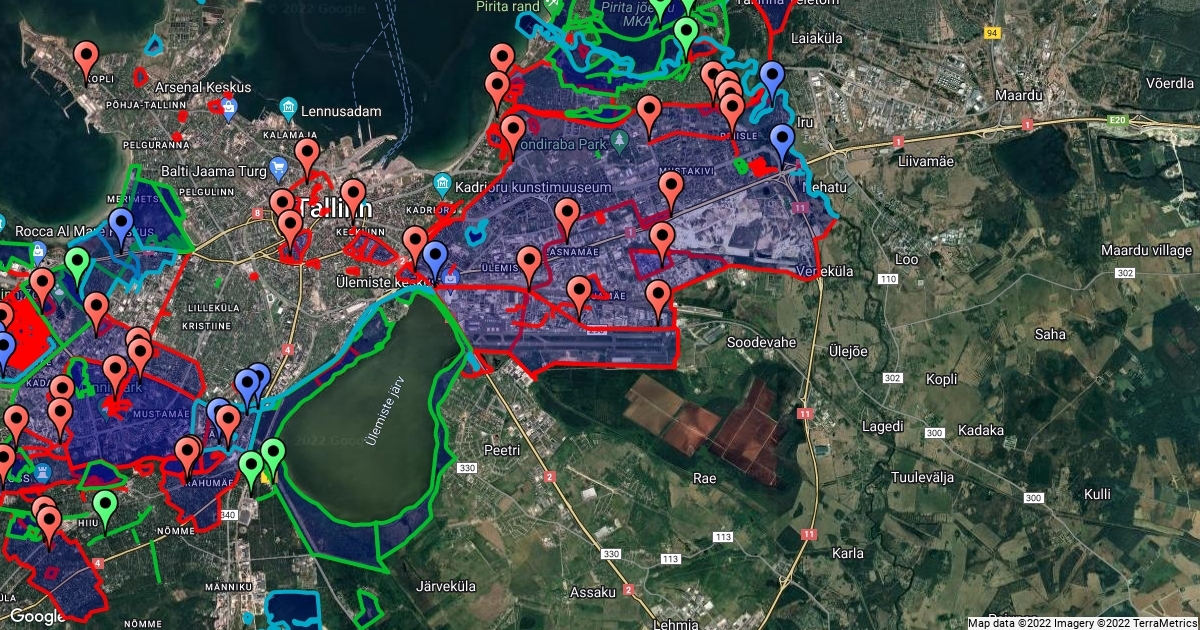Viewport: 1200px width, 630px height.
Task: Click the Karla label
Action: 848,552
